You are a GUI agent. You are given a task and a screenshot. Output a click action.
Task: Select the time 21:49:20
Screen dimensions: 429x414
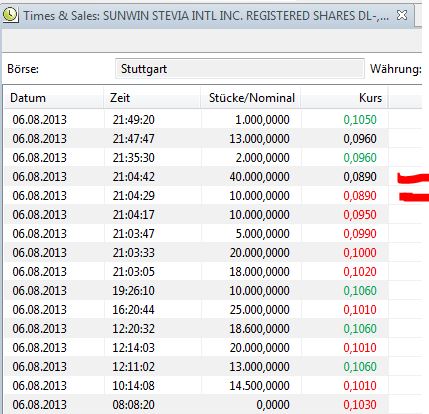pos(134,120)
